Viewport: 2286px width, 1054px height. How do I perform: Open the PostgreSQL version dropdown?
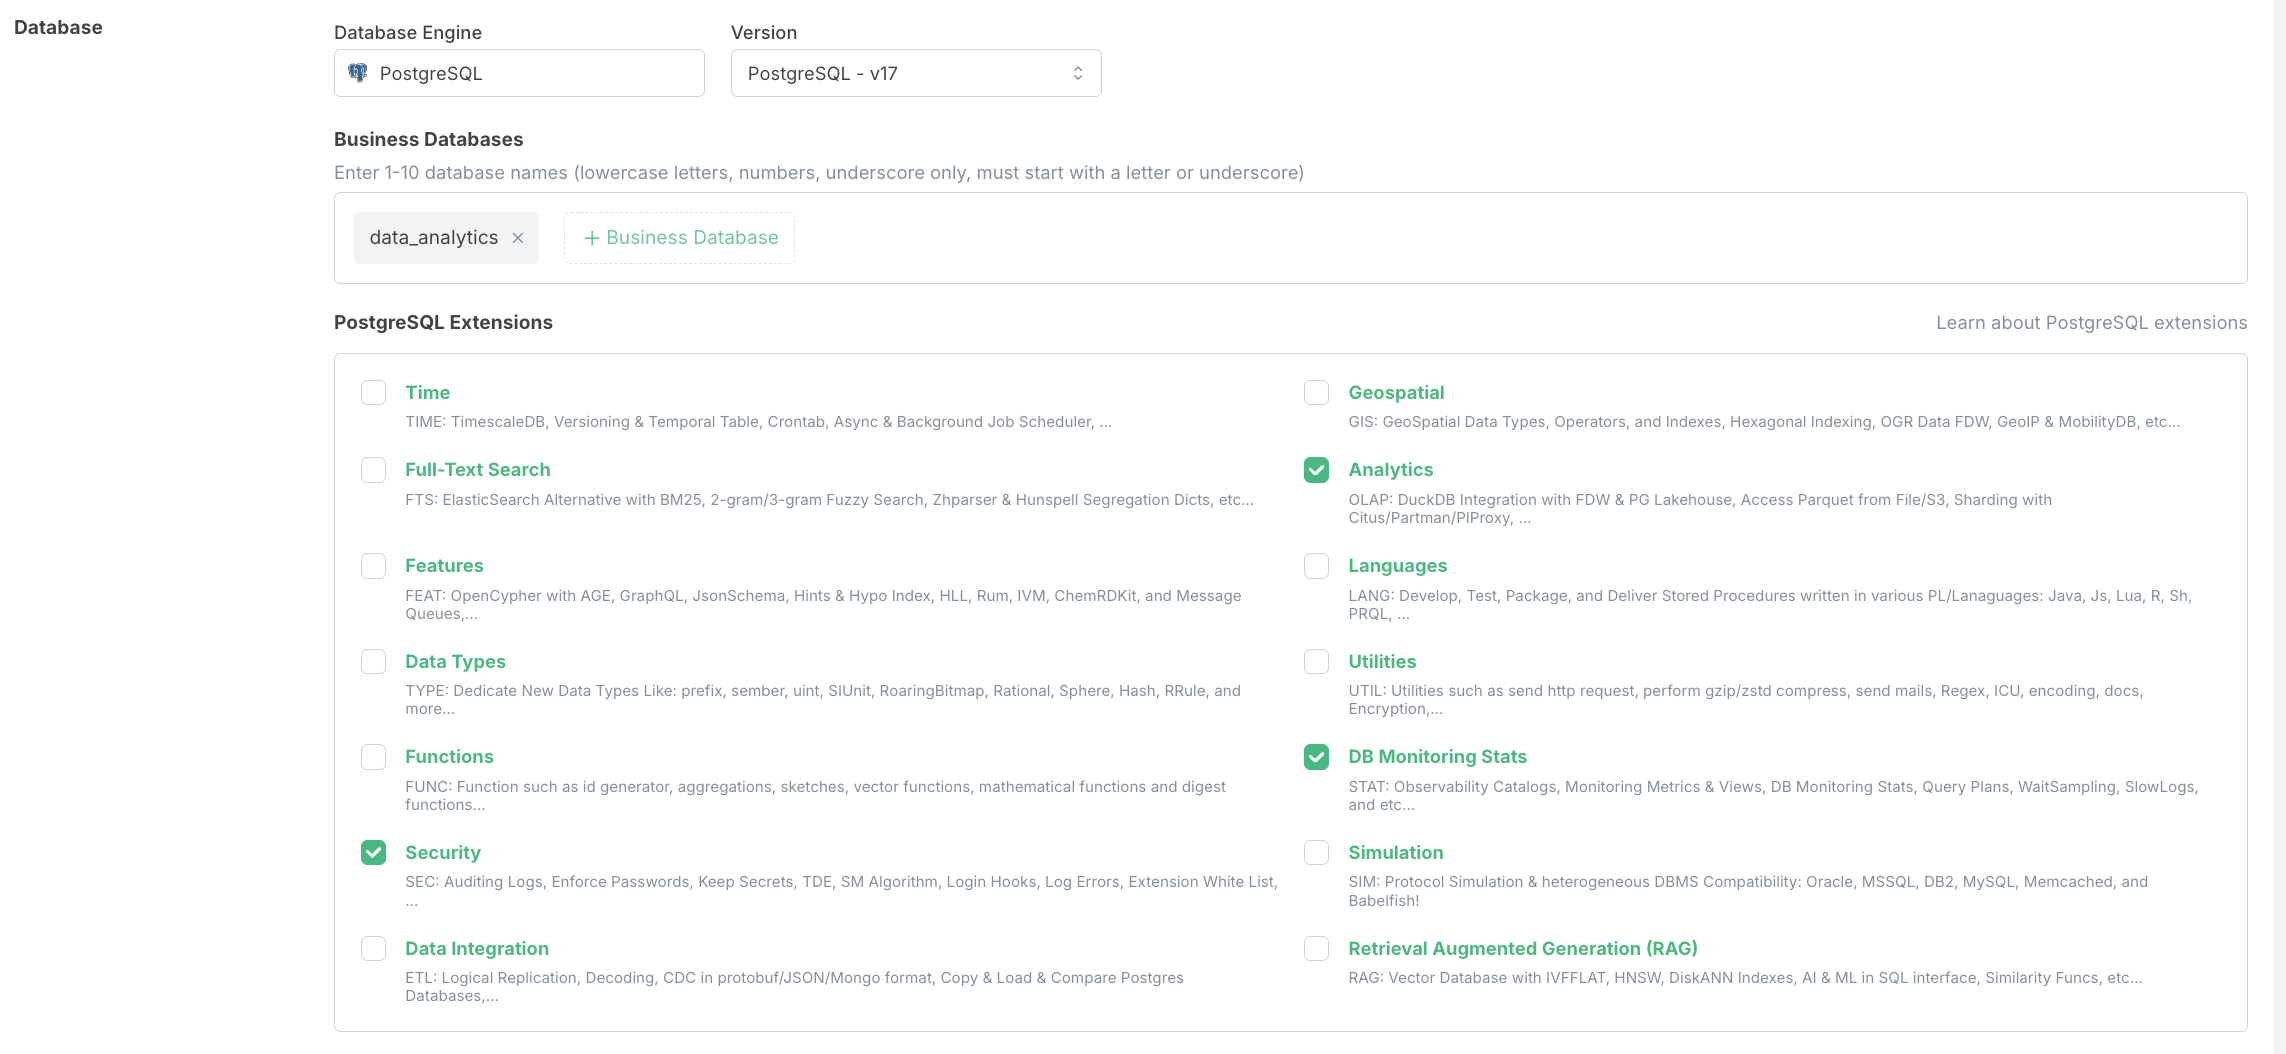(x=916, y=73)
